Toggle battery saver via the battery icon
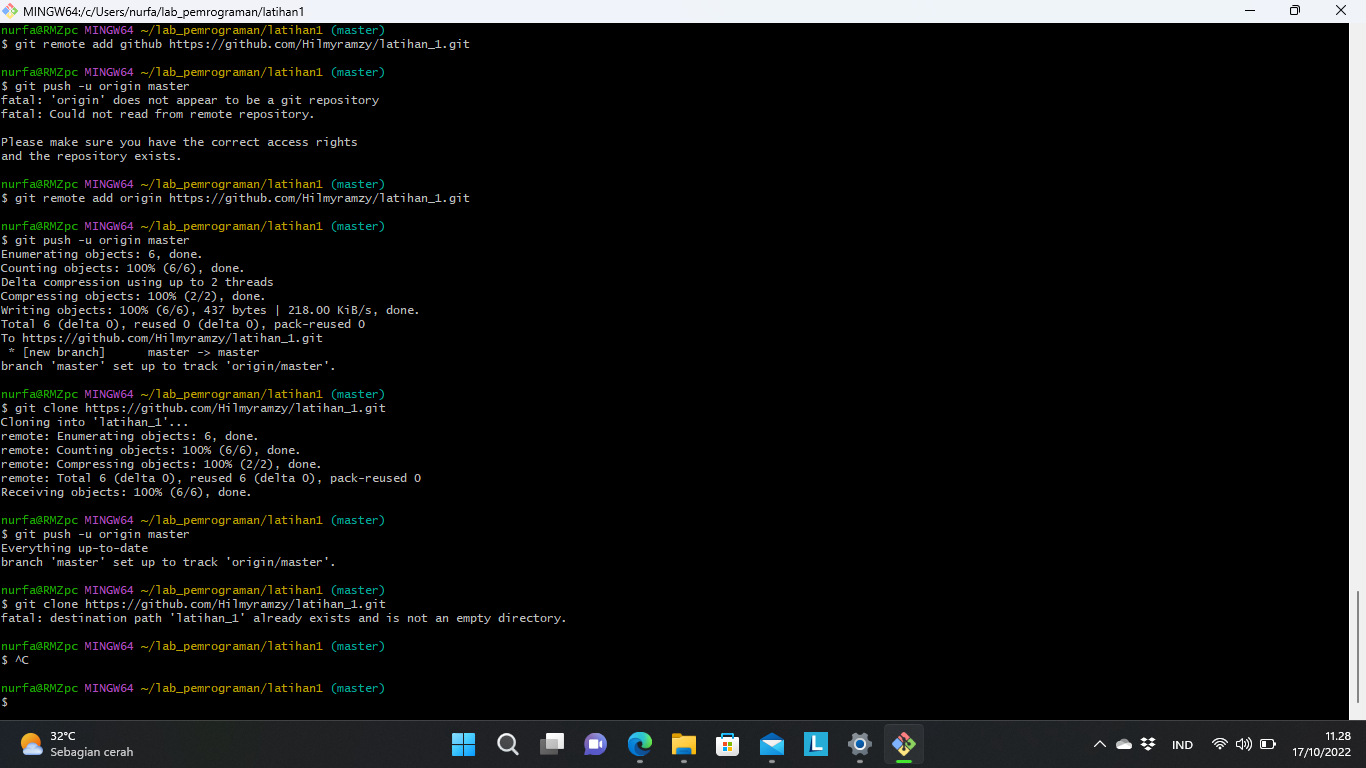The height and width of the screenshot is (768, 1366). [x=1267, y=744]
